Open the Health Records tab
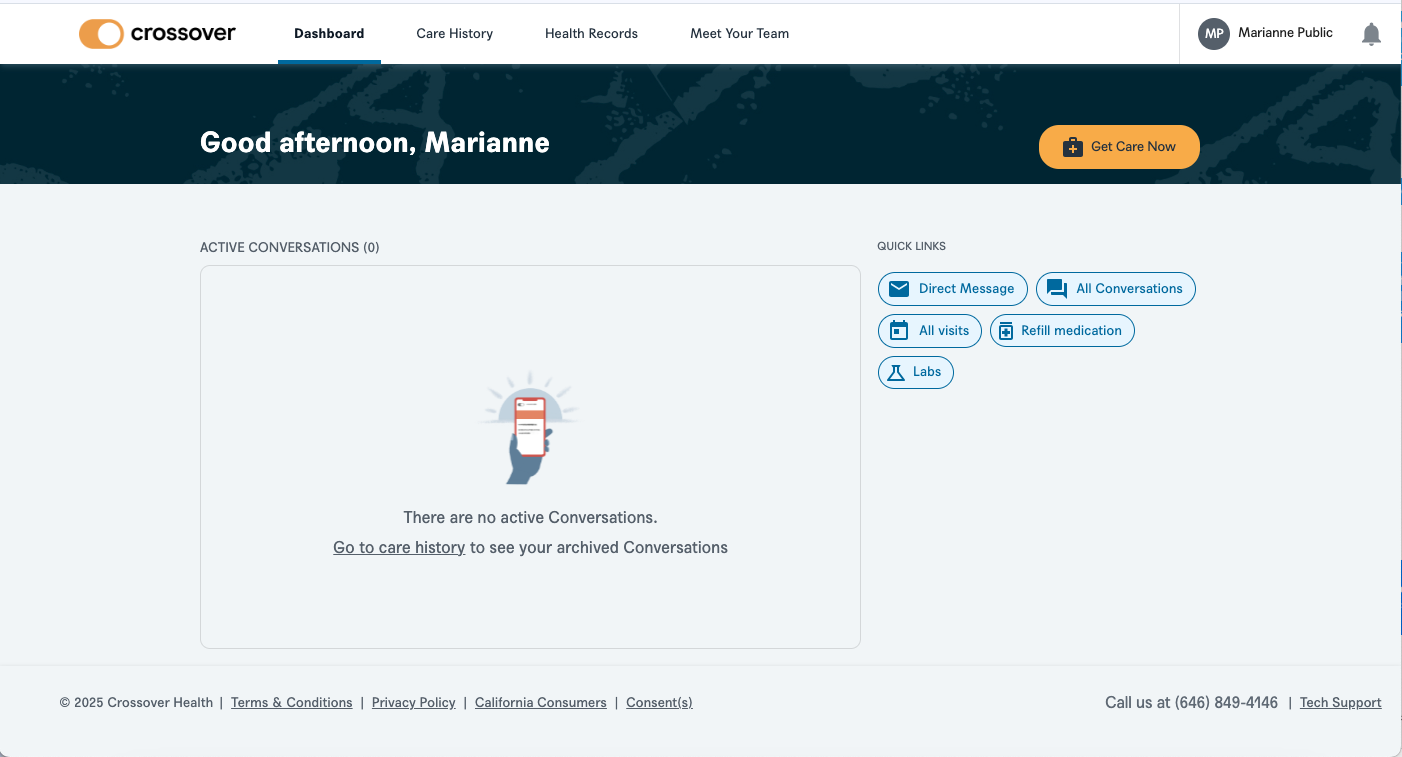1402x757 pixels. pos(591,33)
